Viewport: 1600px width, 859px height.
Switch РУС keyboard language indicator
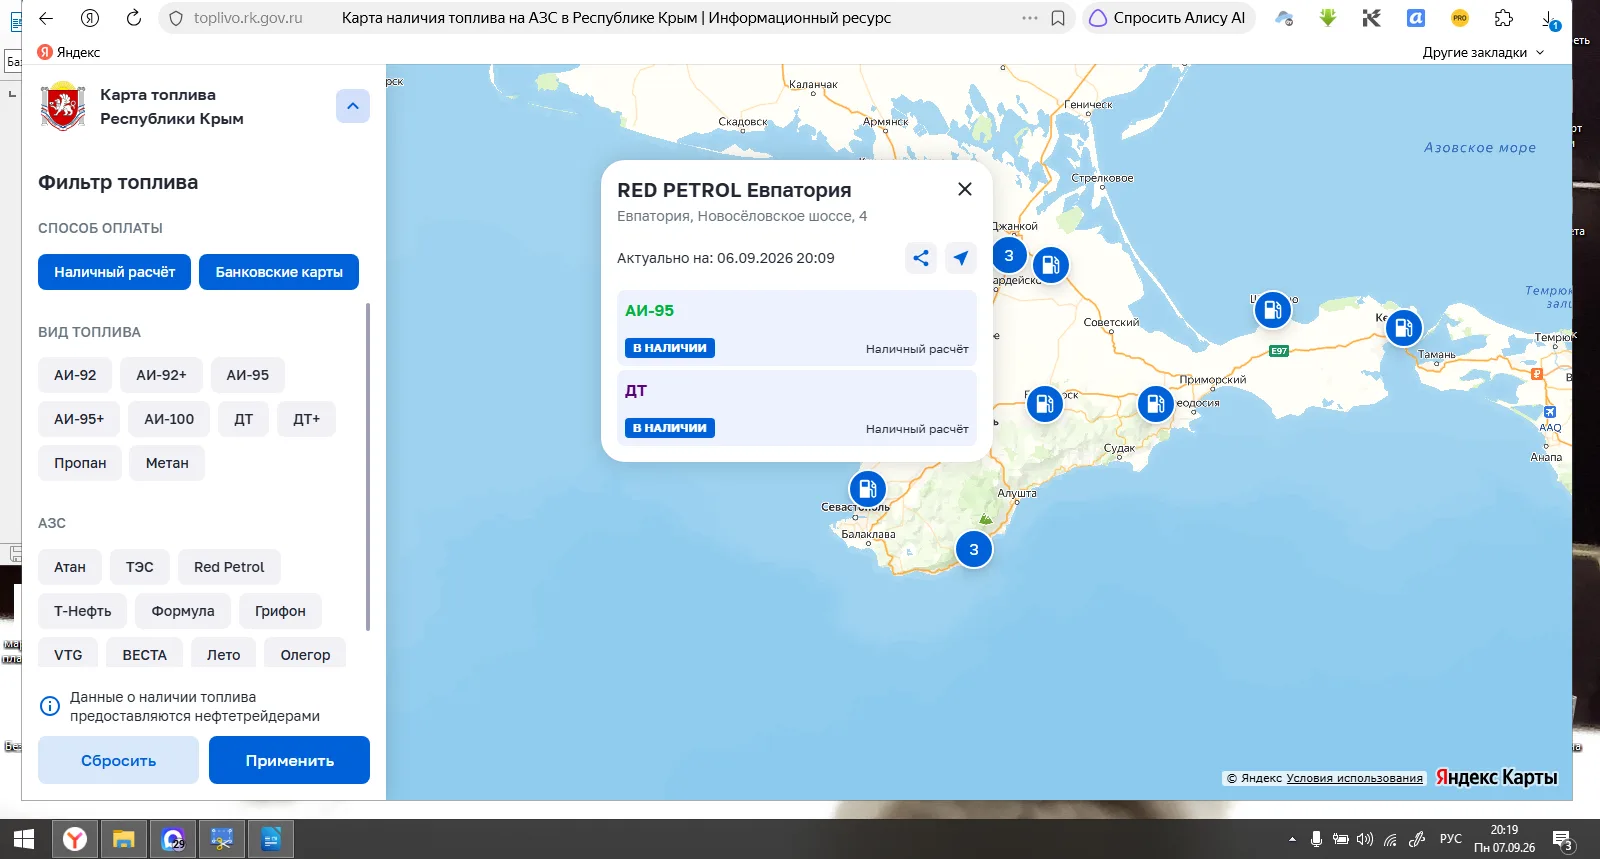pyautogui.click(x=1450, y=839)
